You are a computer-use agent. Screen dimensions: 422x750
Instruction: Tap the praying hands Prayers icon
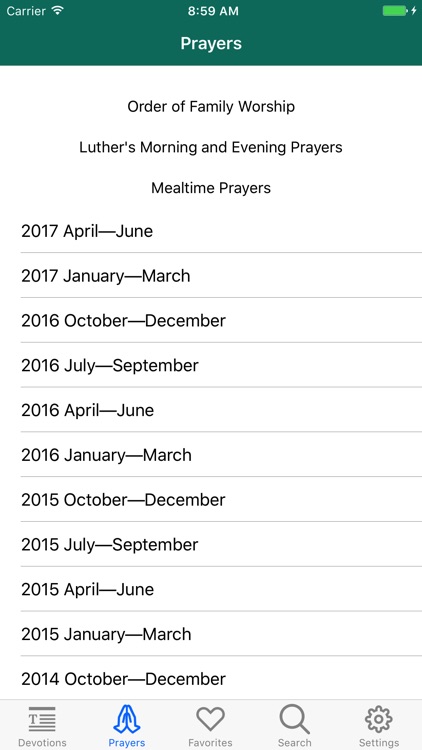point(127,719)
